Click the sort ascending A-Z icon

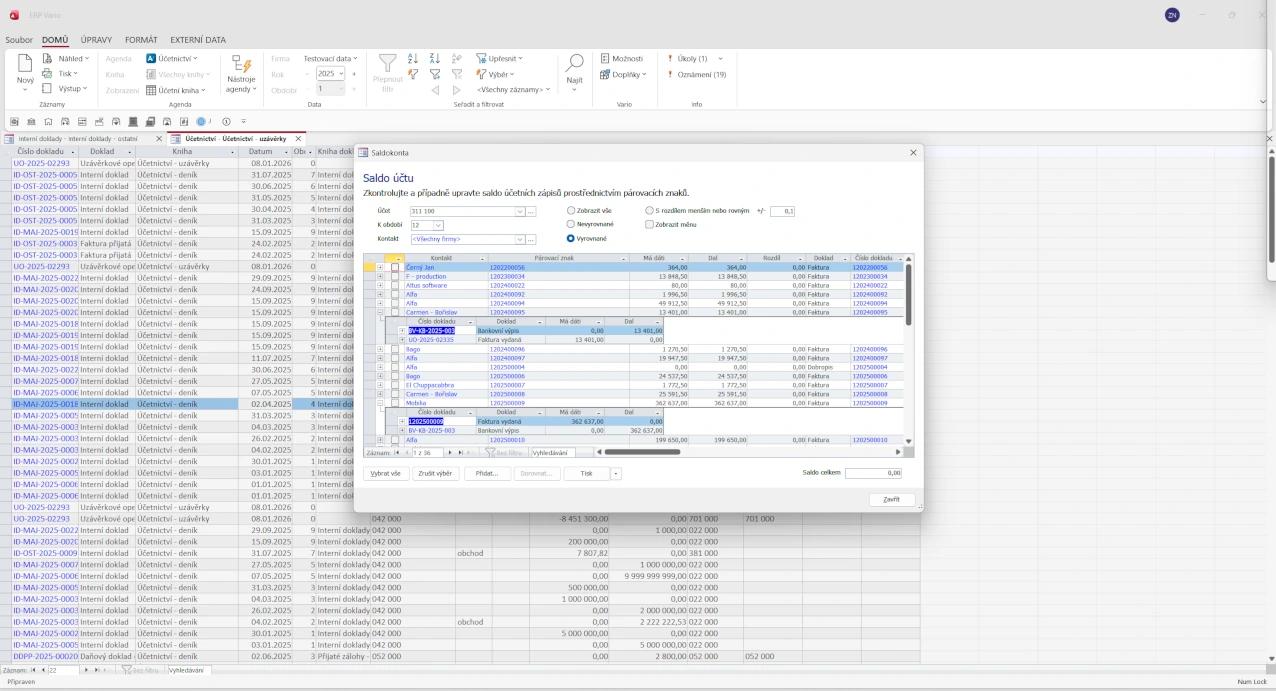[x=413, y=59]
